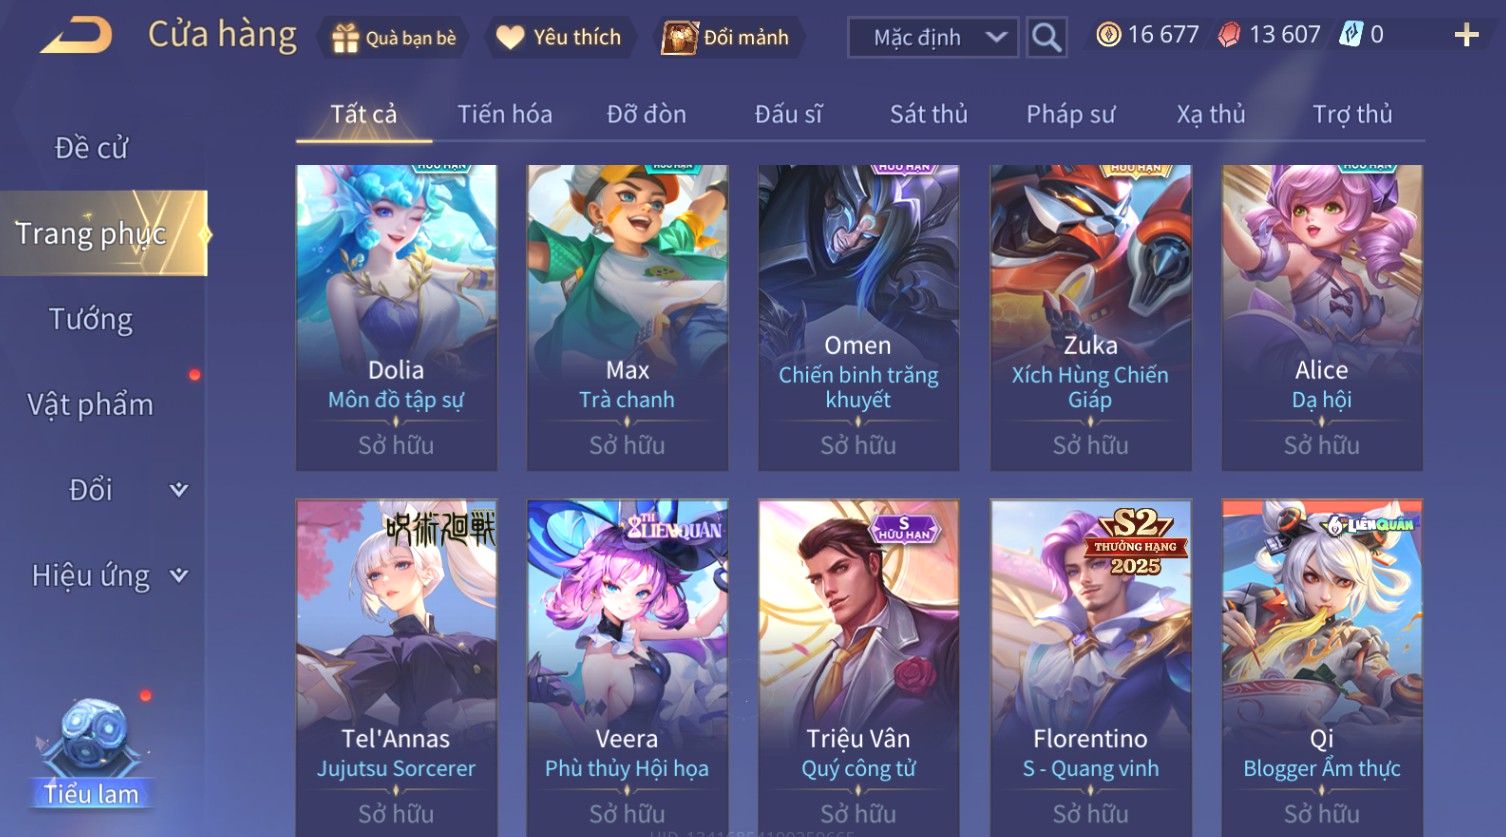Open the Dolia Môn đồ tập sự skin
Viewport: 1506px width, 837px height.
click(x=396, y=318)
